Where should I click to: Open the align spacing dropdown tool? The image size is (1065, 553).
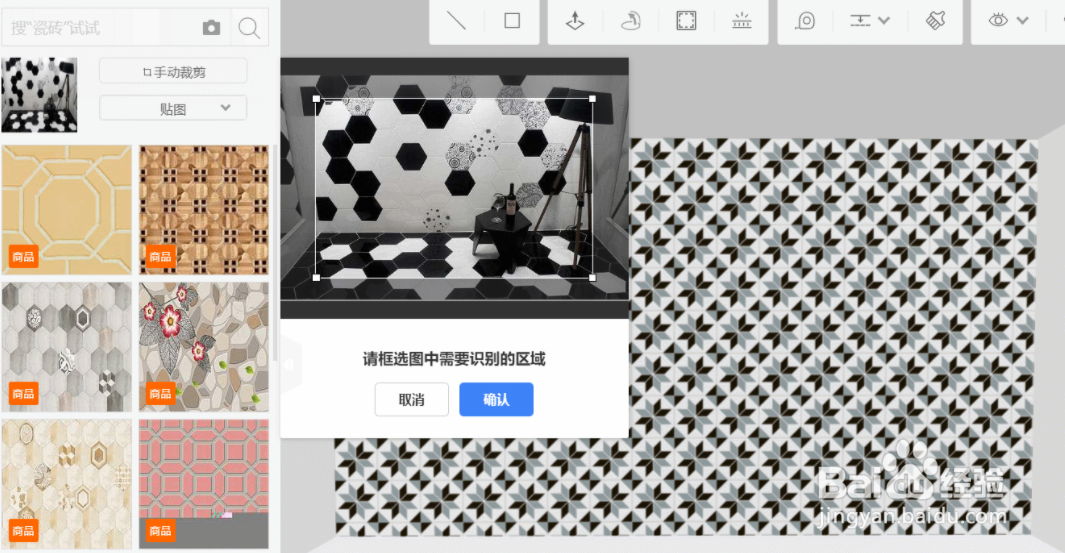point(869,21)
